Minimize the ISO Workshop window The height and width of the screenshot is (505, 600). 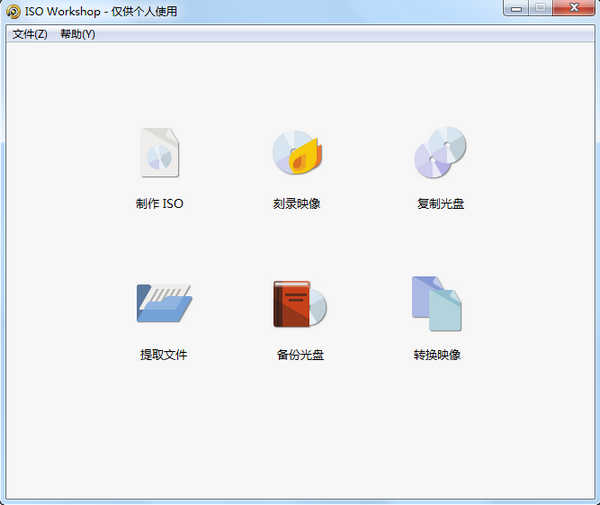click(516, 8)
